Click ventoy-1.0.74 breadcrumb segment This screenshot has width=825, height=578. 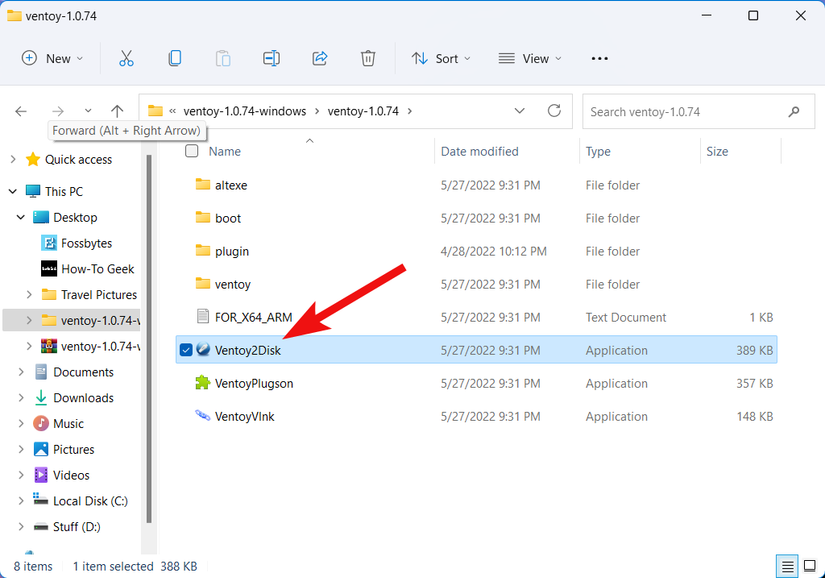click(x=363, y=111)
